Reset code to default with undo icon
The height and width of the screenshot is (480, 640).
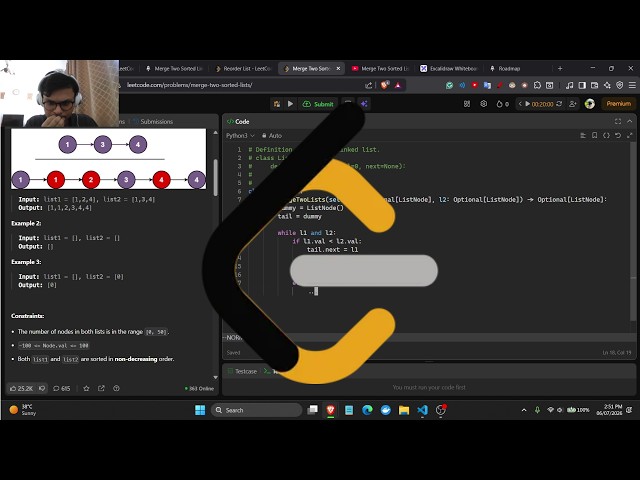coord(618,136)
